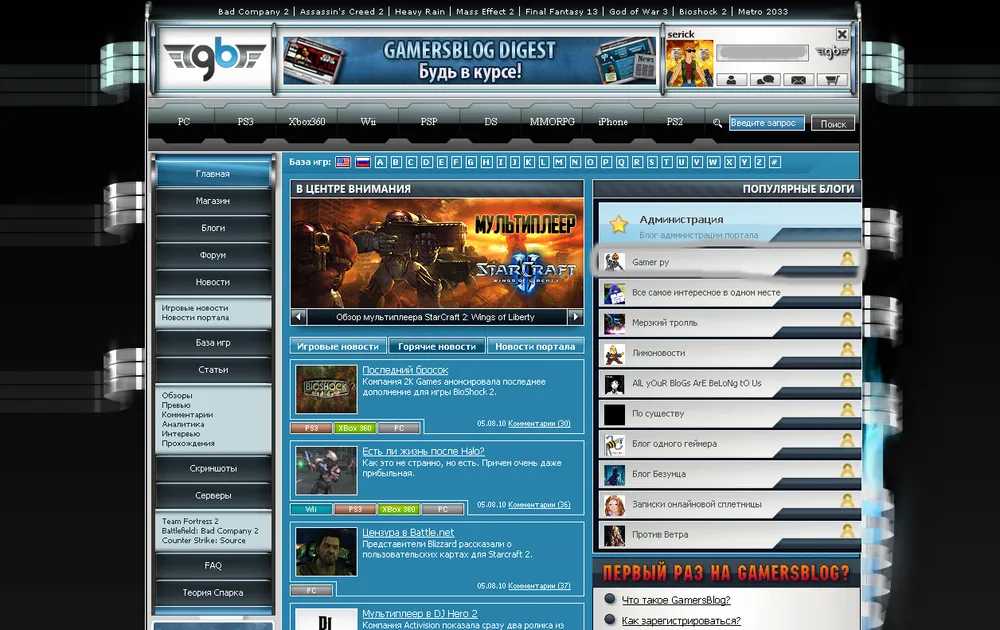This screenshot has width=1000, height=630.
Task: Click the BioShock 2 news thumbnail
Action: (x=327, y=389)
